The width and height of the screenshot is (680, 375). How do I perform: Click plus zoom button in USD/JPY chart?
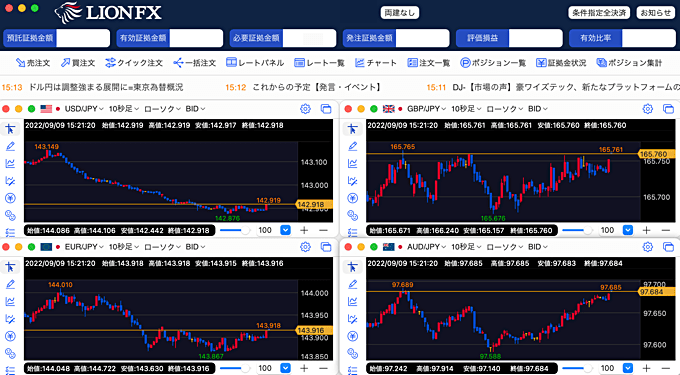pos(304,230)
